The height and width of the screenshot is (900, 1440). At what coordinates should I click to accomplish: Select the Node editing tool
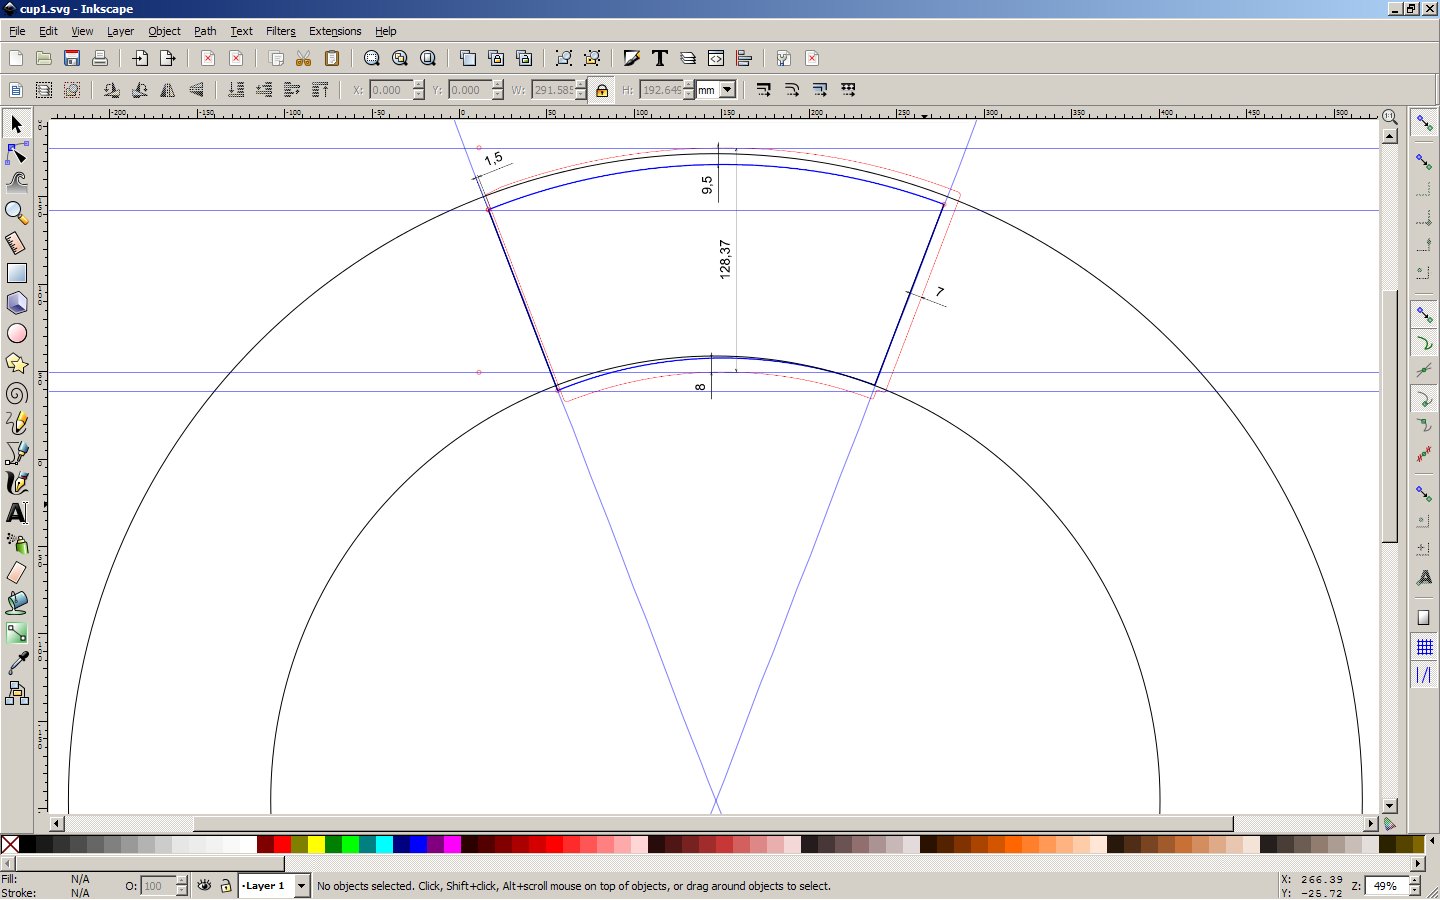click(16, 154)
